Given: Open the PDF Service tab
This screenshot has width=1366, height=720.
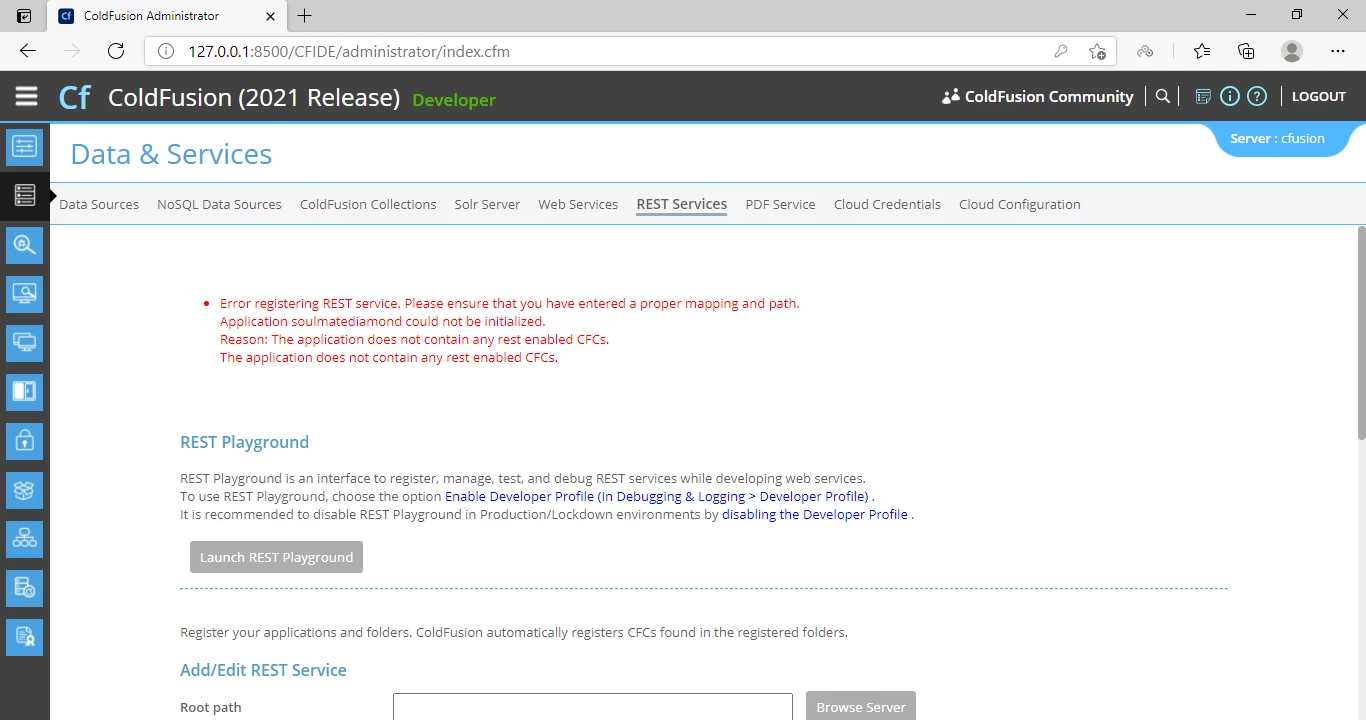Looking at the screenshot, I should click(x=780, y=204).
